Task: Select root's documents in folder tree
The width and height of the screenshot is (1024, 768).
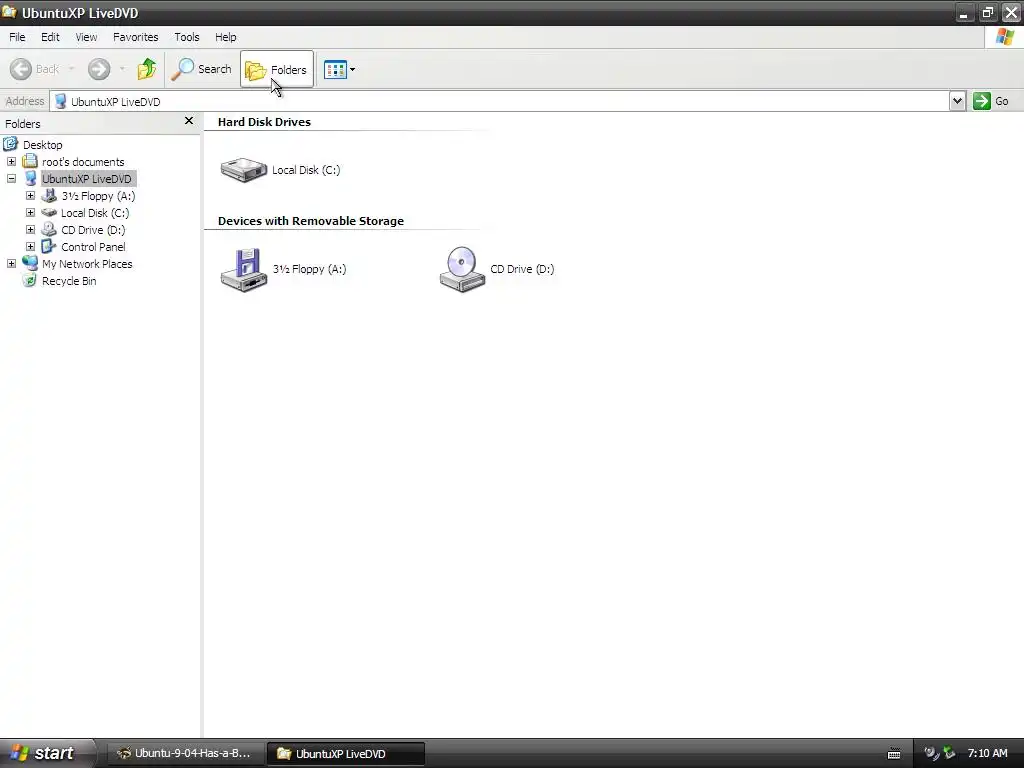Action: click(83, 162)
